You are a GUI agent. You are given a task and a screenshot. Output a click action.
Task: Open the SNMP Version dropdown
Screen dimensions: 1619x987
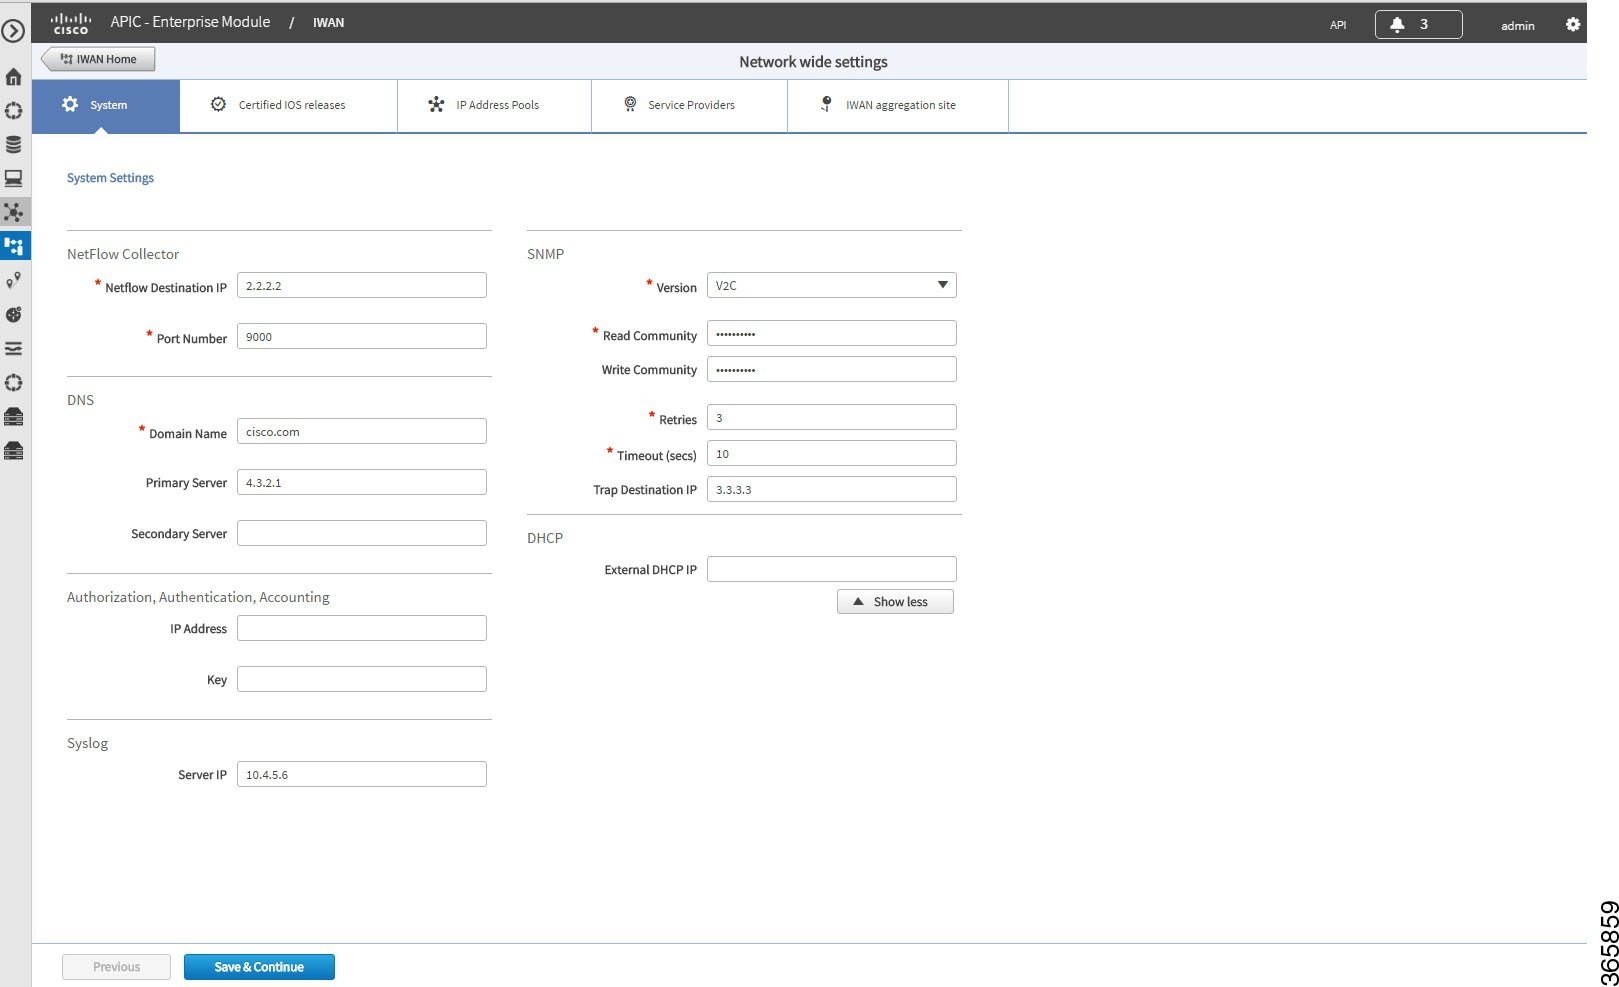831,285
